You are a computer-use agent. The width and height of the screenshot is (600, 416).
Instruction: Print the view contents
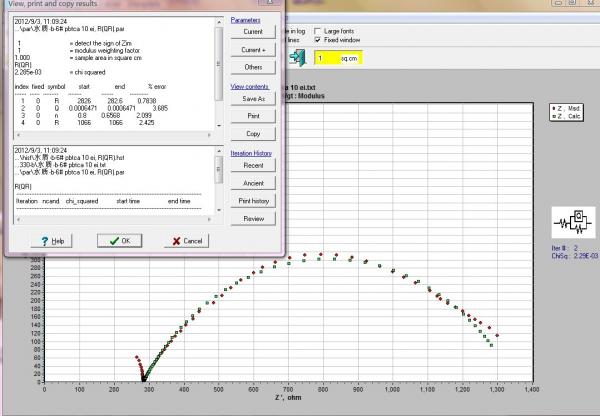click(252, 116)
